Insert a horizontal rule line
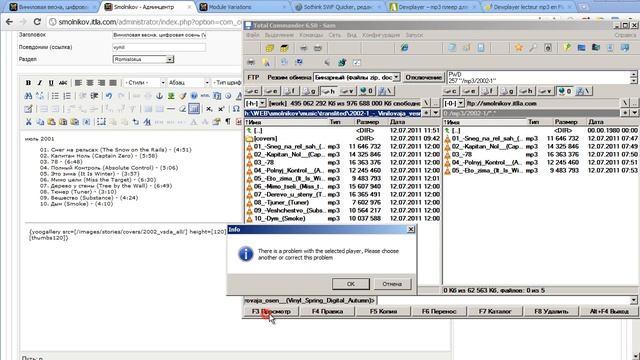The height and width of the screenshot is (360, 640). click(x=171, y=109)
